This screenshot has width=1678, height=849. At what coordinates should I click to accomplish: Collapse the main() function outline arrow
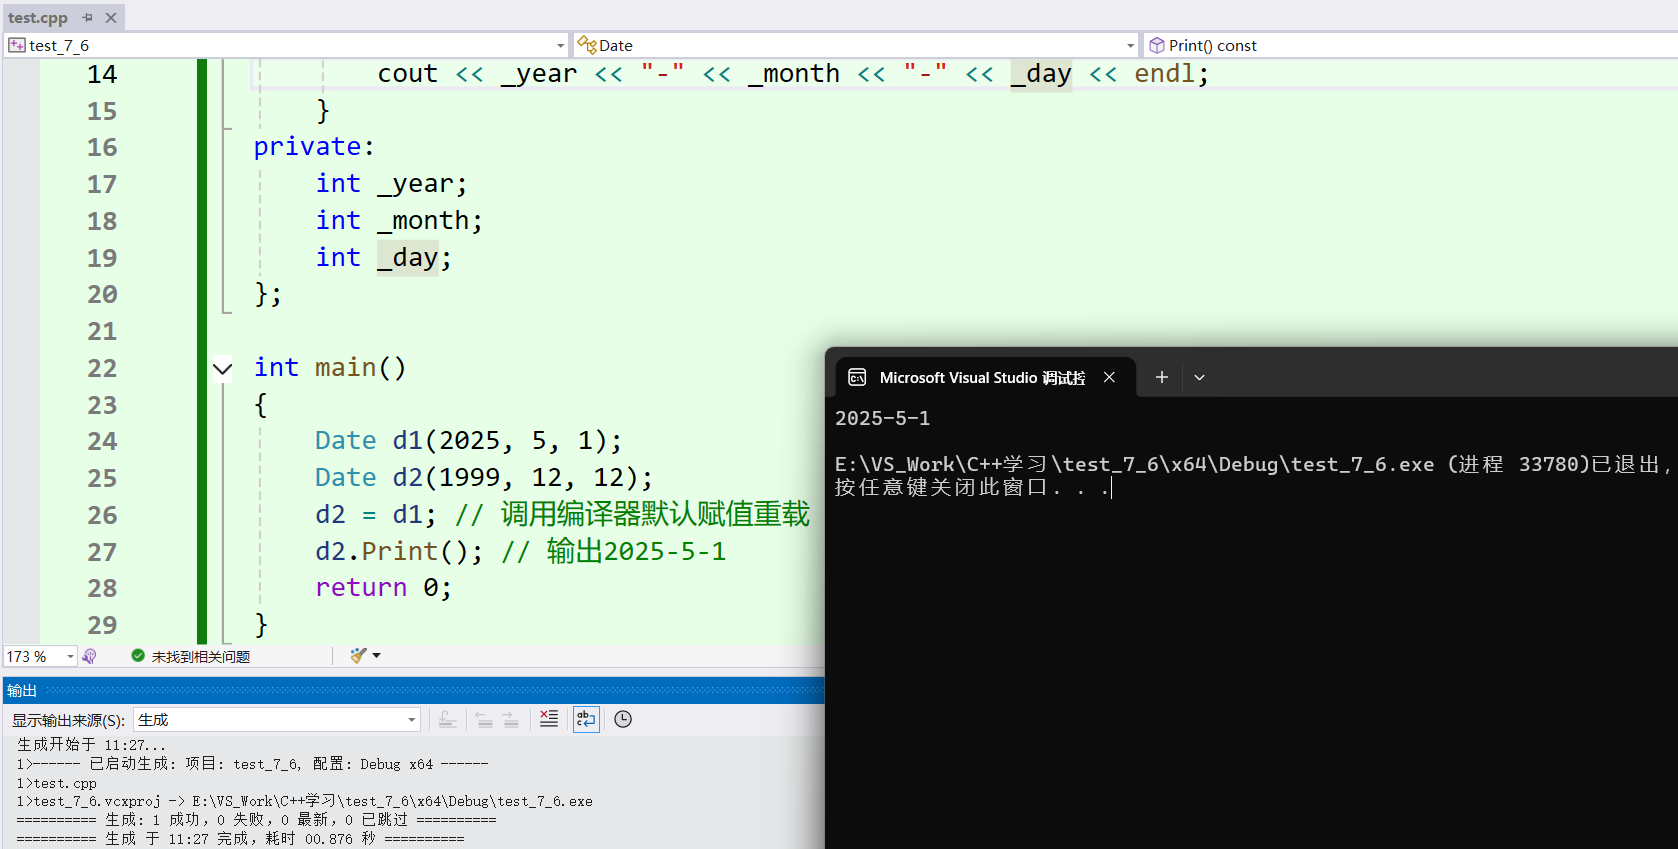[222, 368]
